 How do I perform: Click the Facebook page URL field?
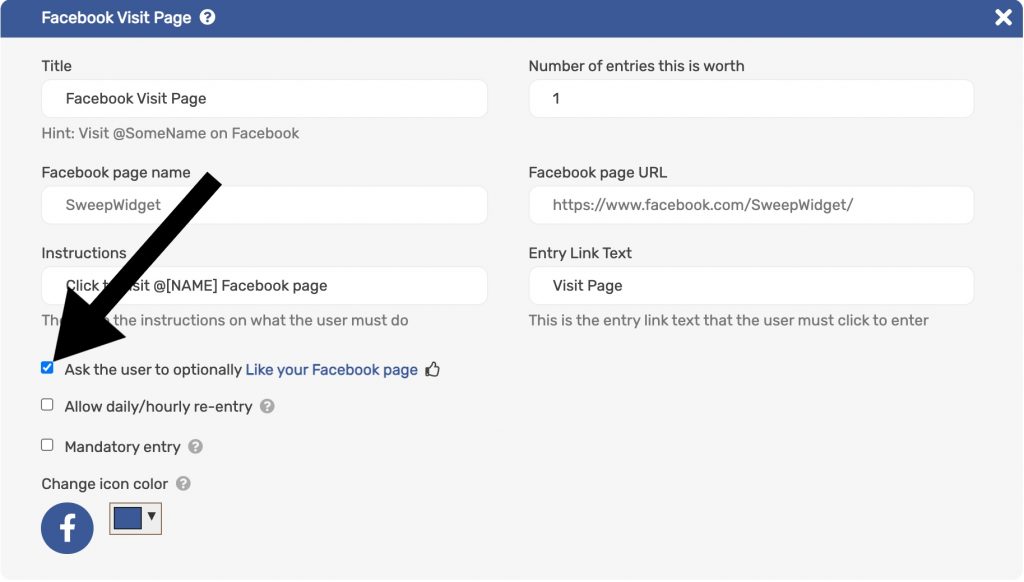751,205
